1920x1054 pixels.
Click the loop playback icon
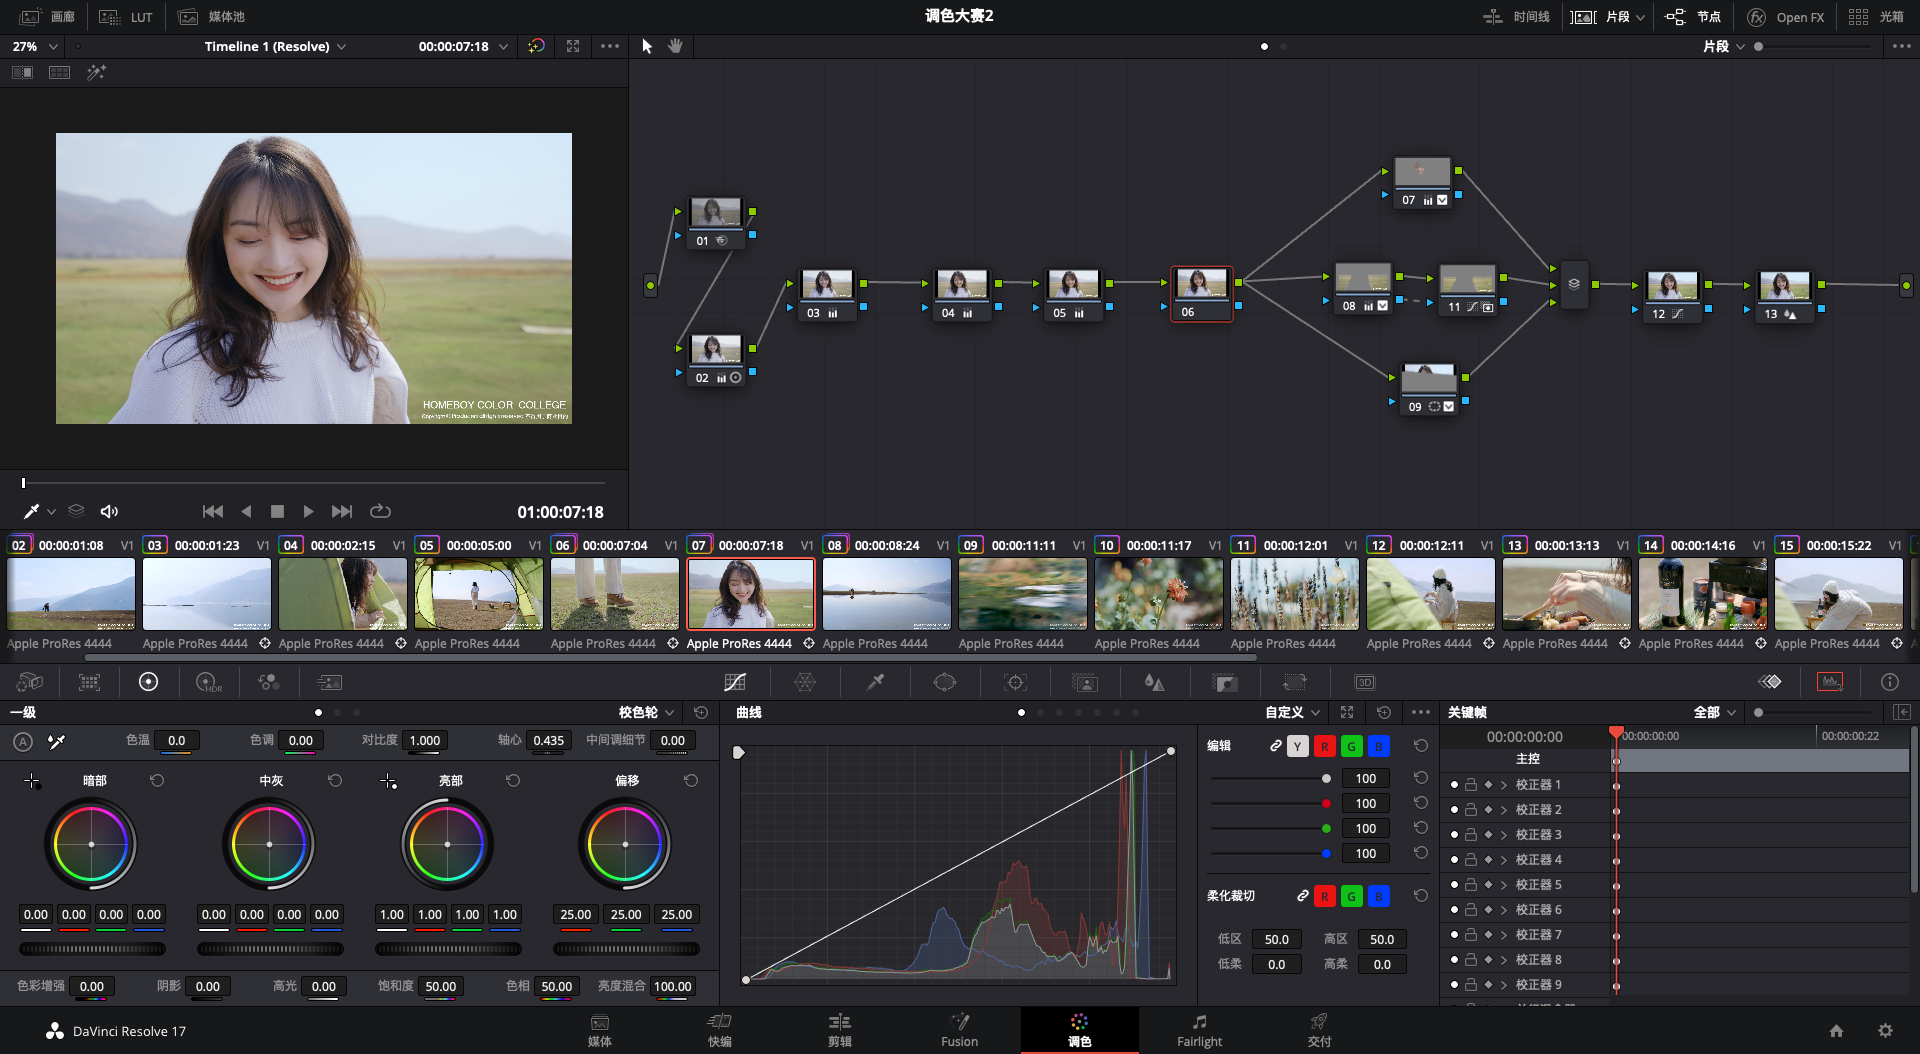tap(380, 511)
